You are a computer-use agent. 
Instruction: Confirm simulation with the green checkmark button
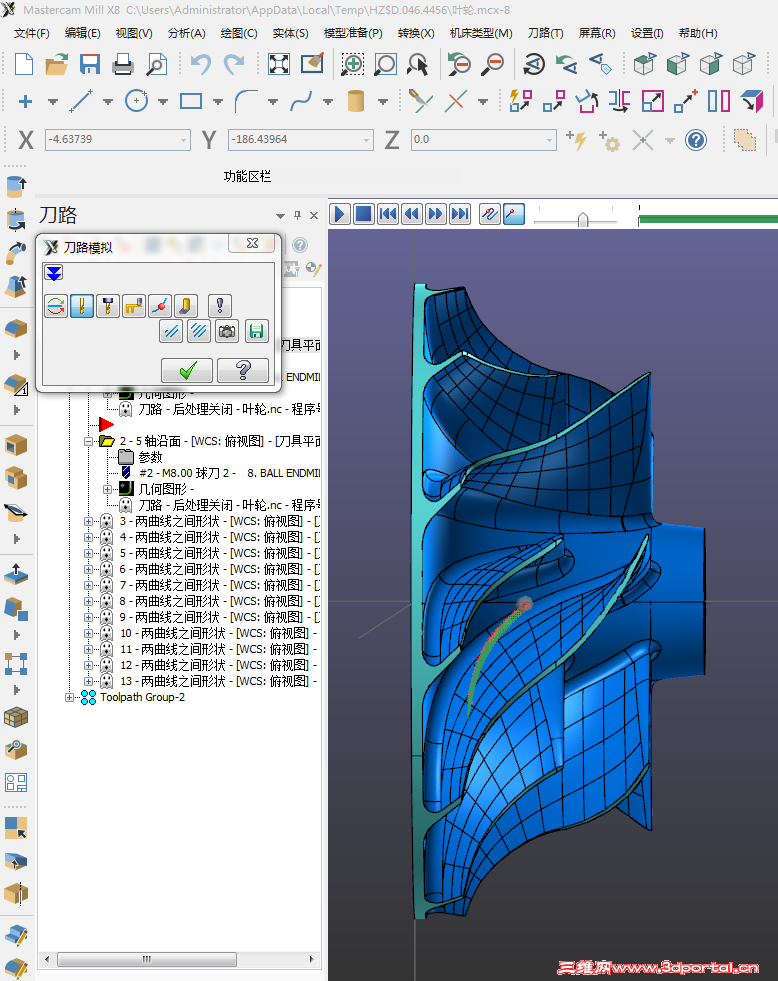pyautogui.click(x=187, y=371)
